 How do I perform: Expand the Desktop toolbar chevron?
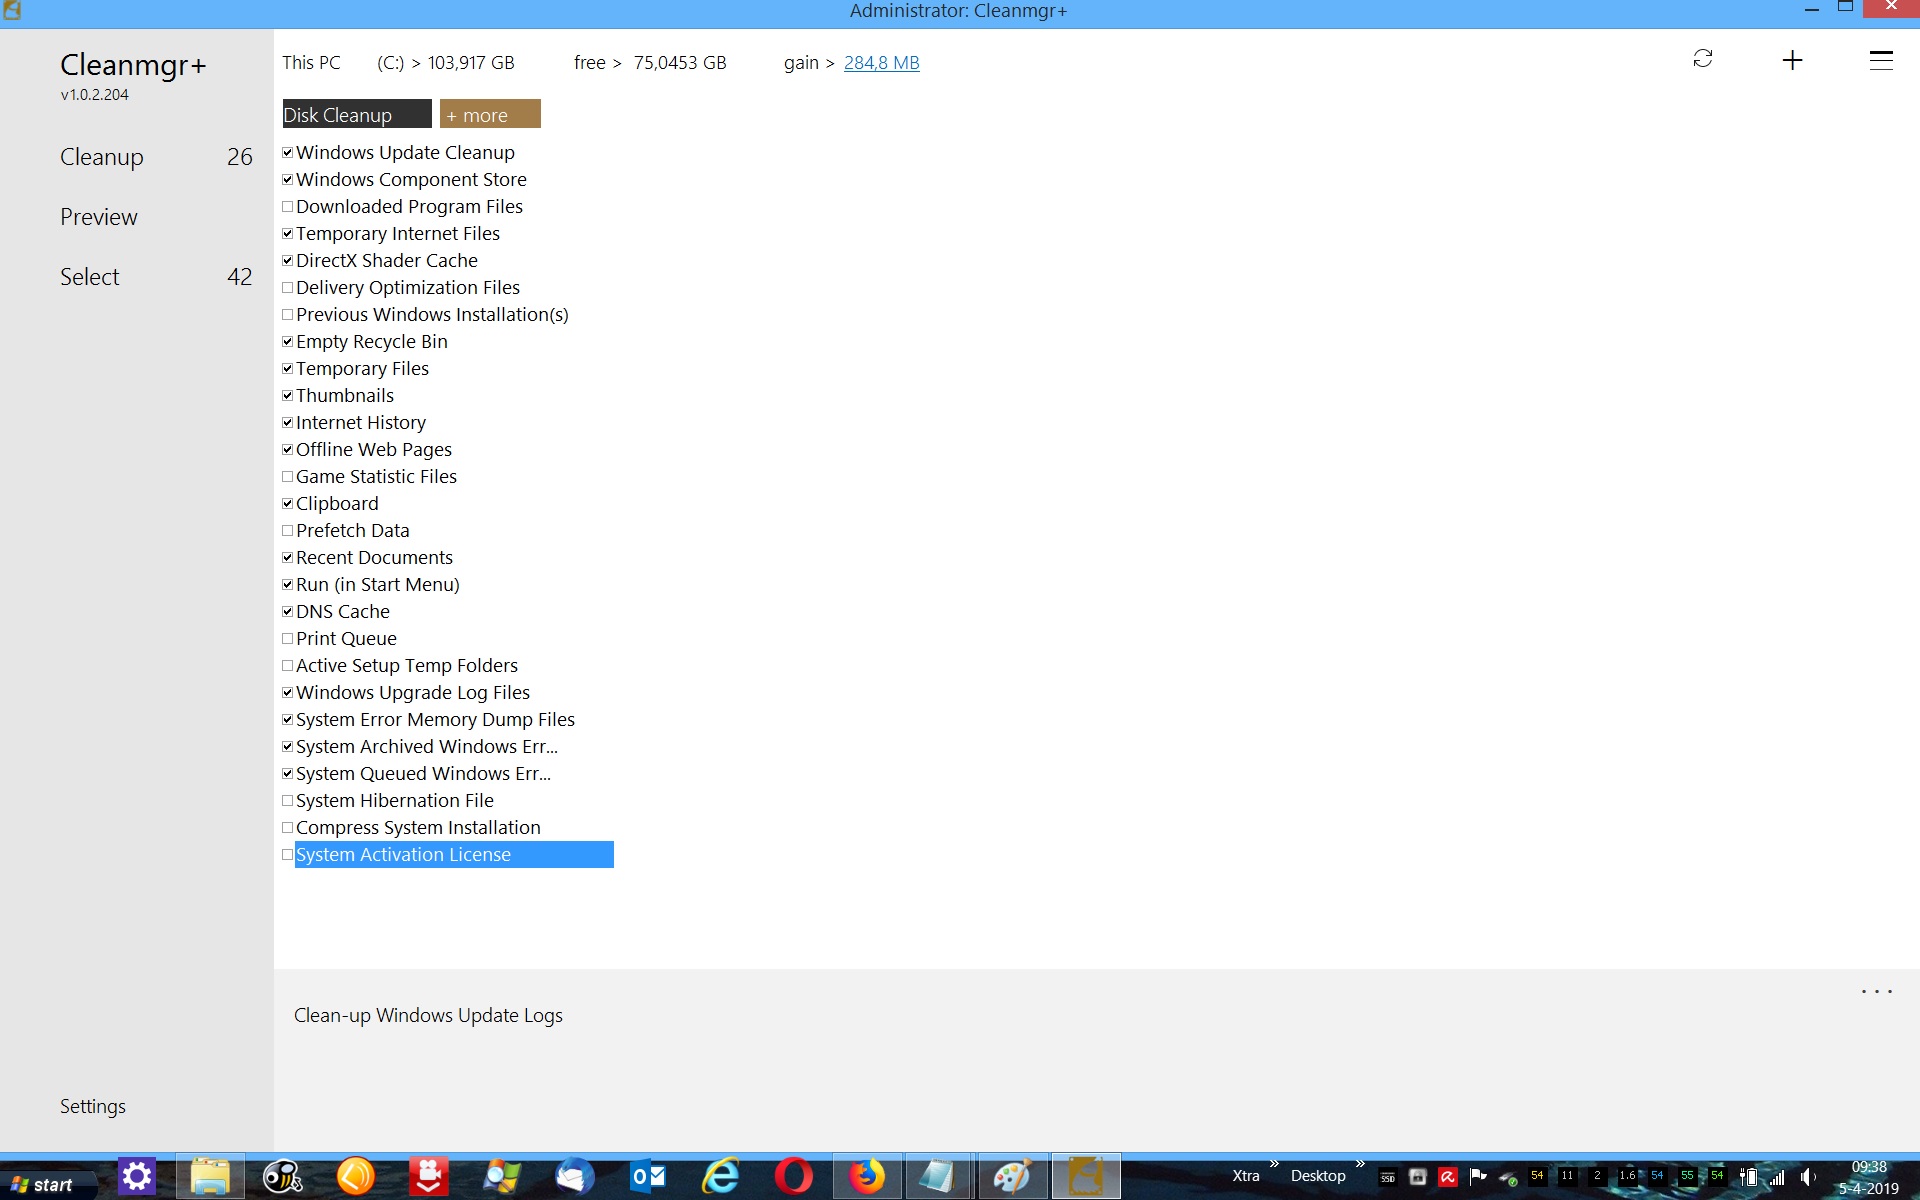(x=1360, y=1164)
